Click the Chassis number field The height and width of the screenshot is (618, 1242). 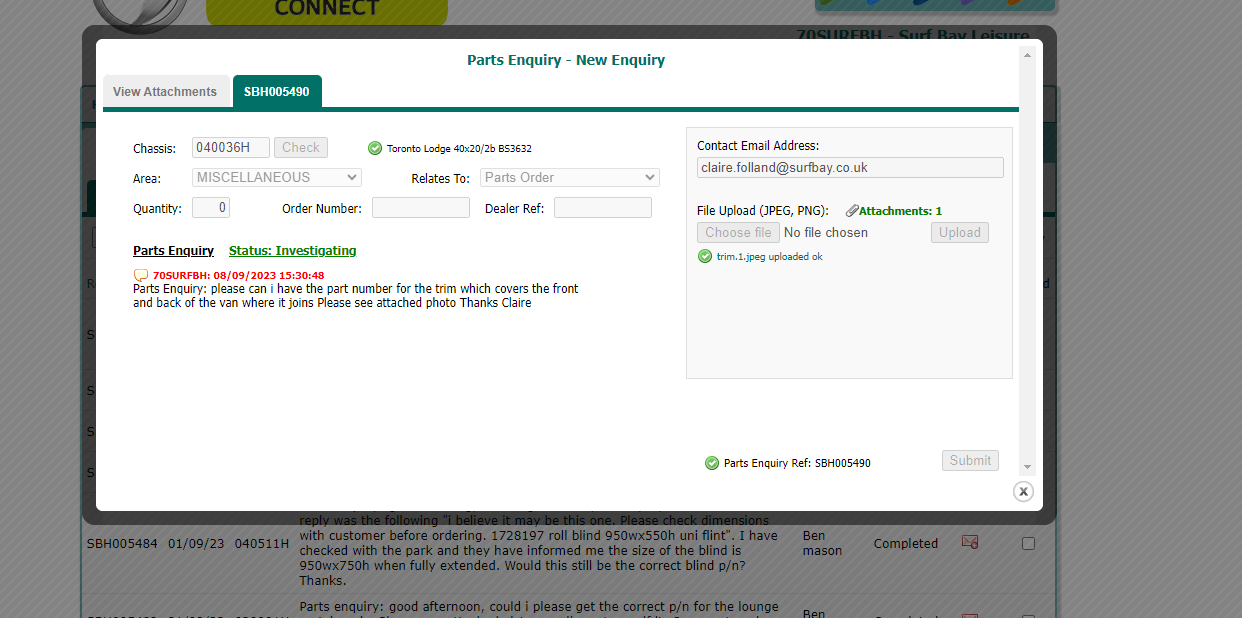231,148
